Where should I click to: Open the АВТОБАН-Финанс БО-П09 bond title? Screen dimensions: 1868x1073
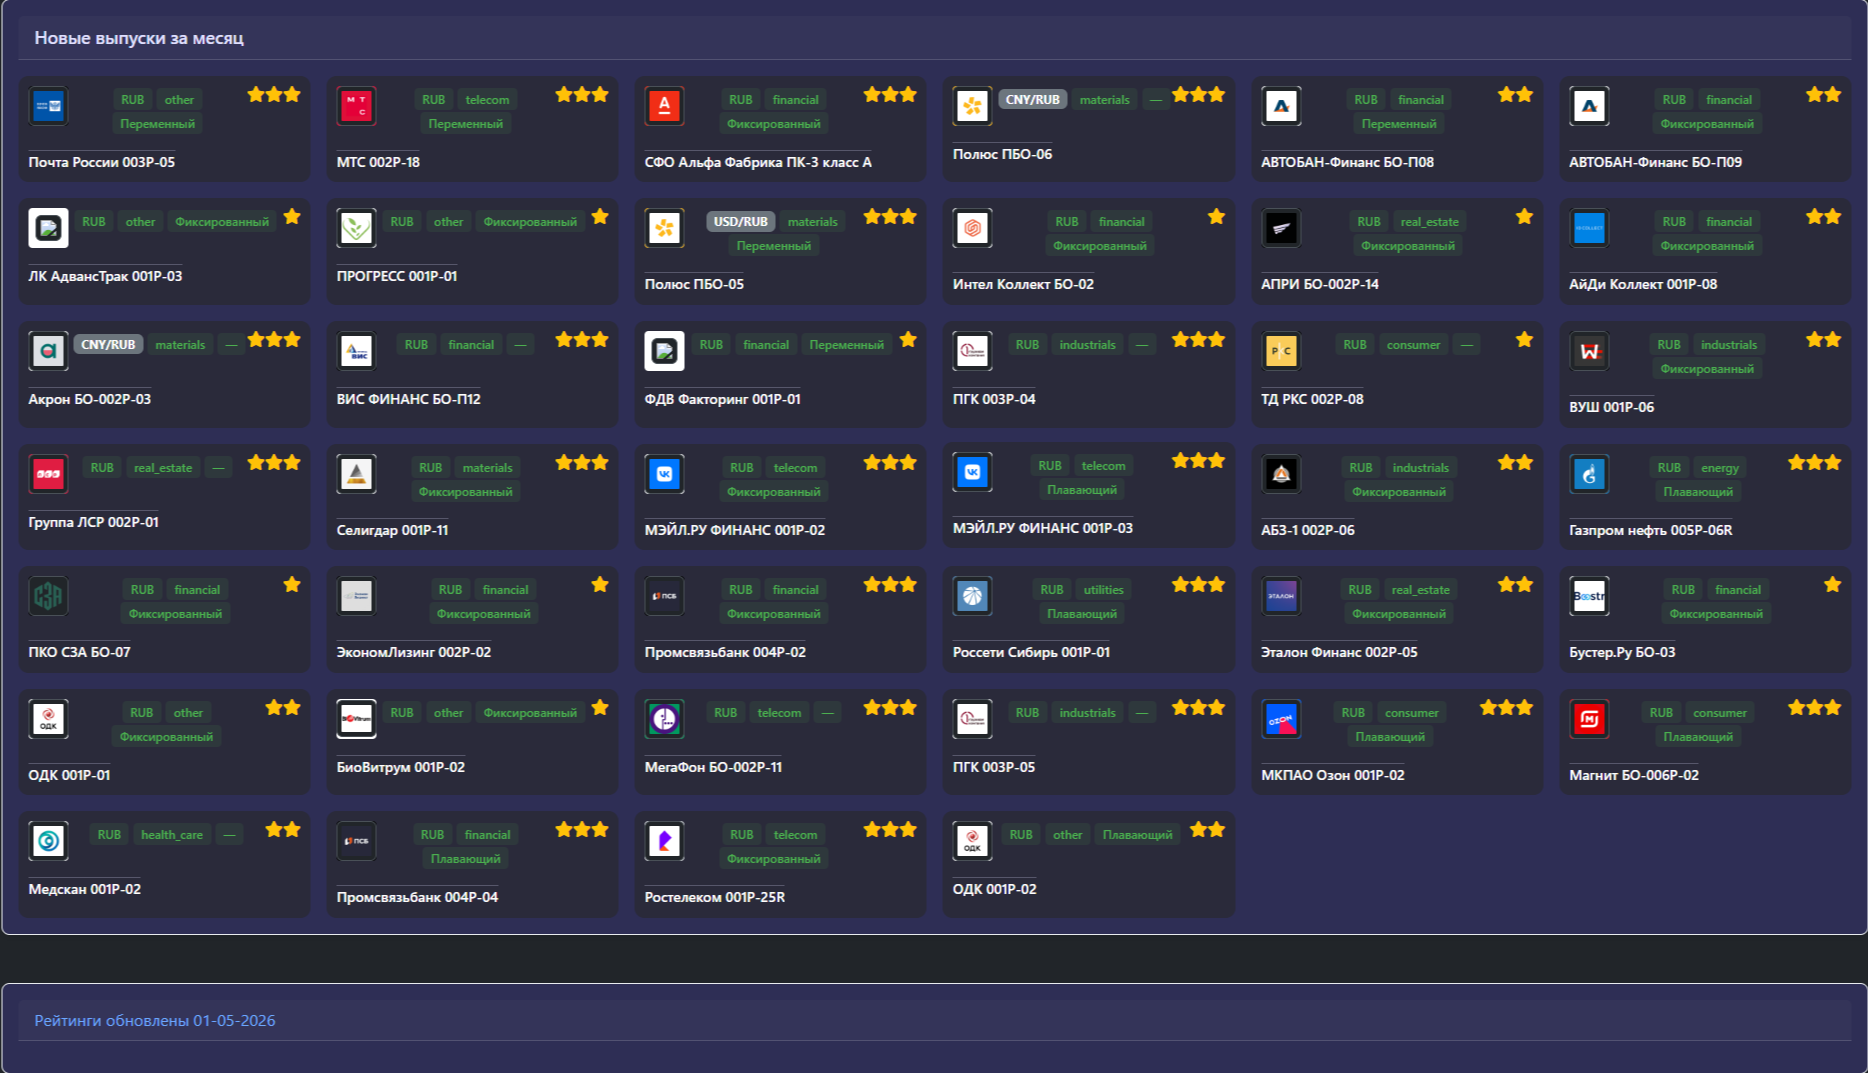coord(1655,162)
